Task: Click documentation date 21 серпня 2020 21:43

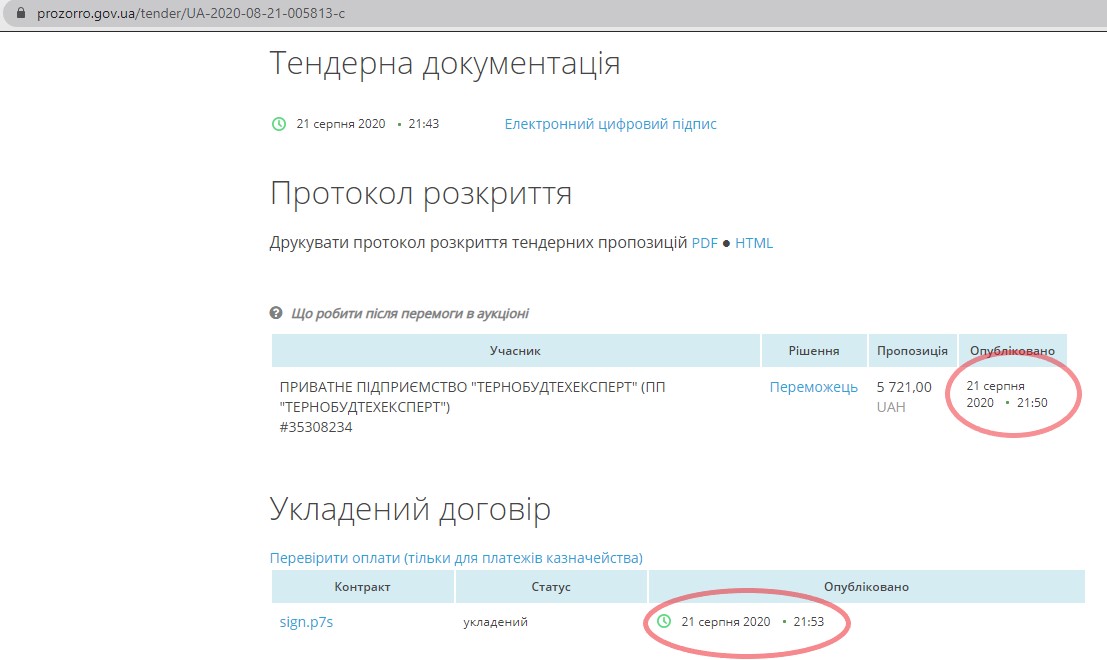Action: click(368, 124)
